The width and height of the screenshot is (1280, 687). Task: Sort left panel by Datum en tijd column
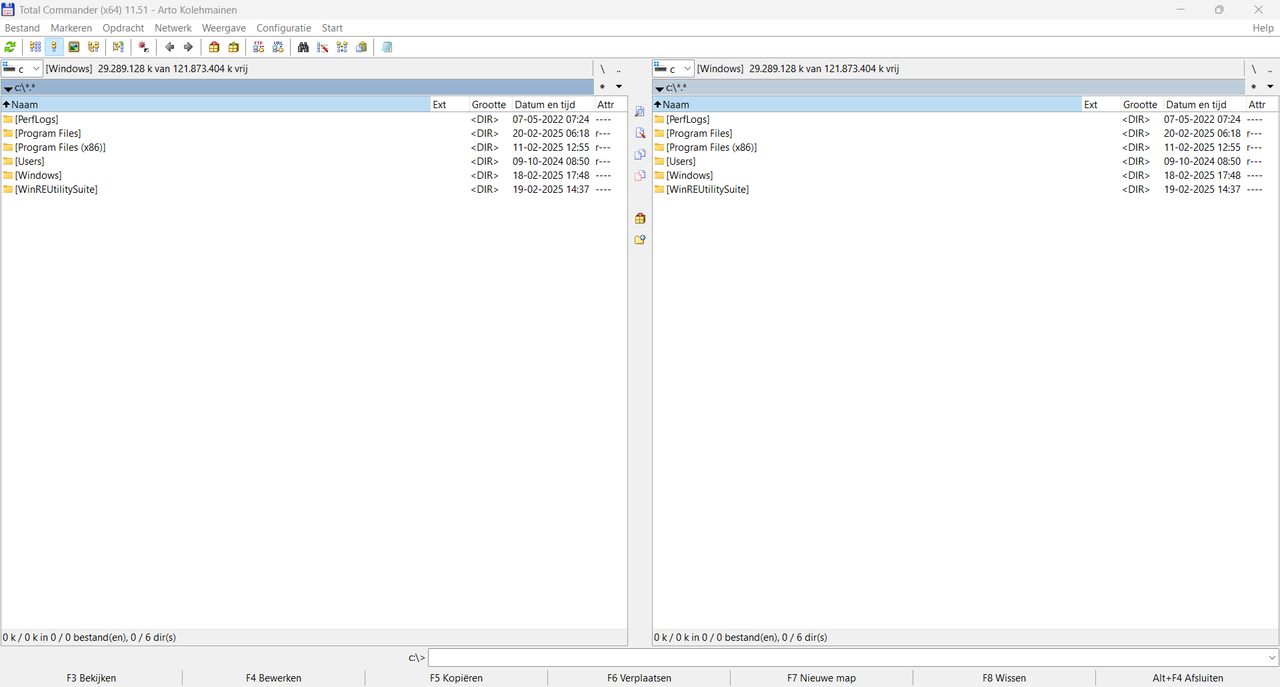pyautogui.click(x=553, y=104)
